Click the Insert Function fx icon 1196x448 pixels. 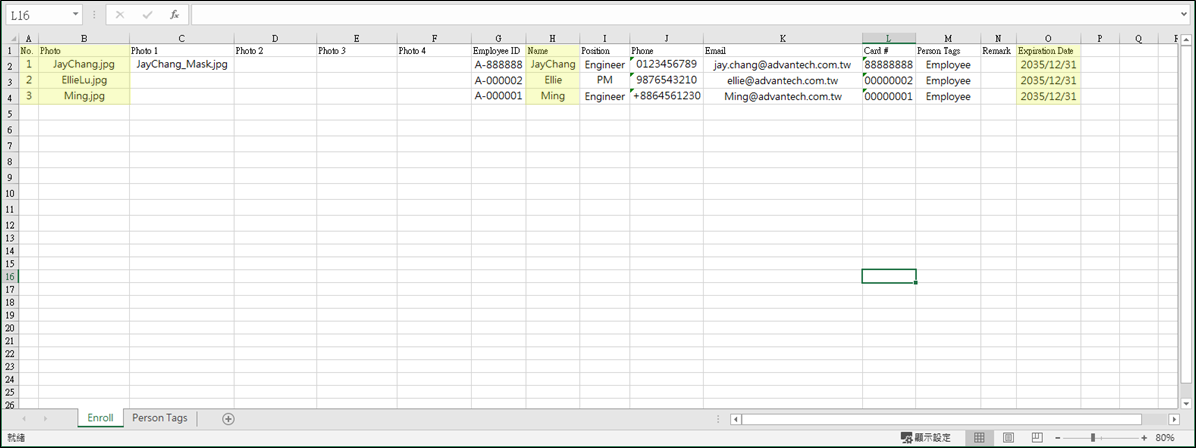[174, 15]
